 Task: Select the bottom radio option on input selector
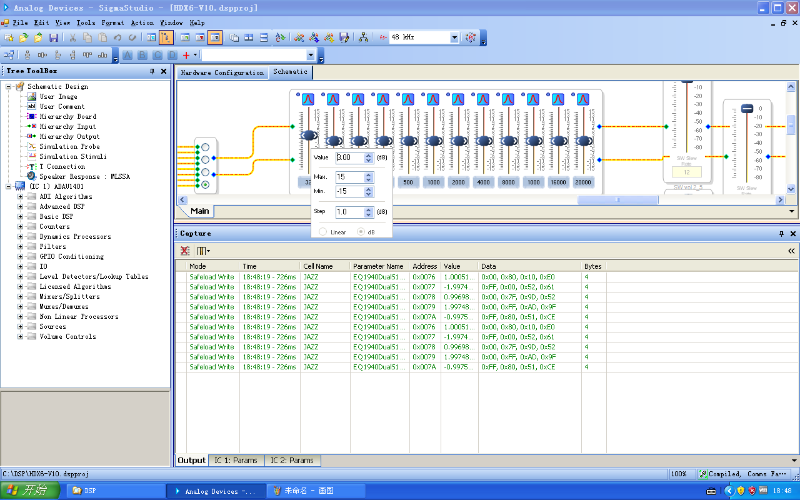click(205, 185)
